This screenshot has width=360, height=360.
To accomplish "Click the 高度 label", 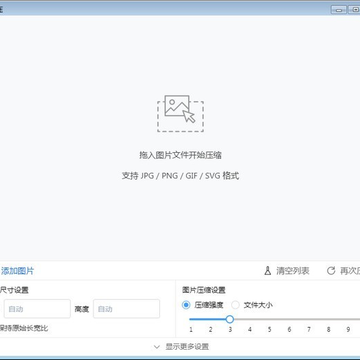I will point(82,309).
